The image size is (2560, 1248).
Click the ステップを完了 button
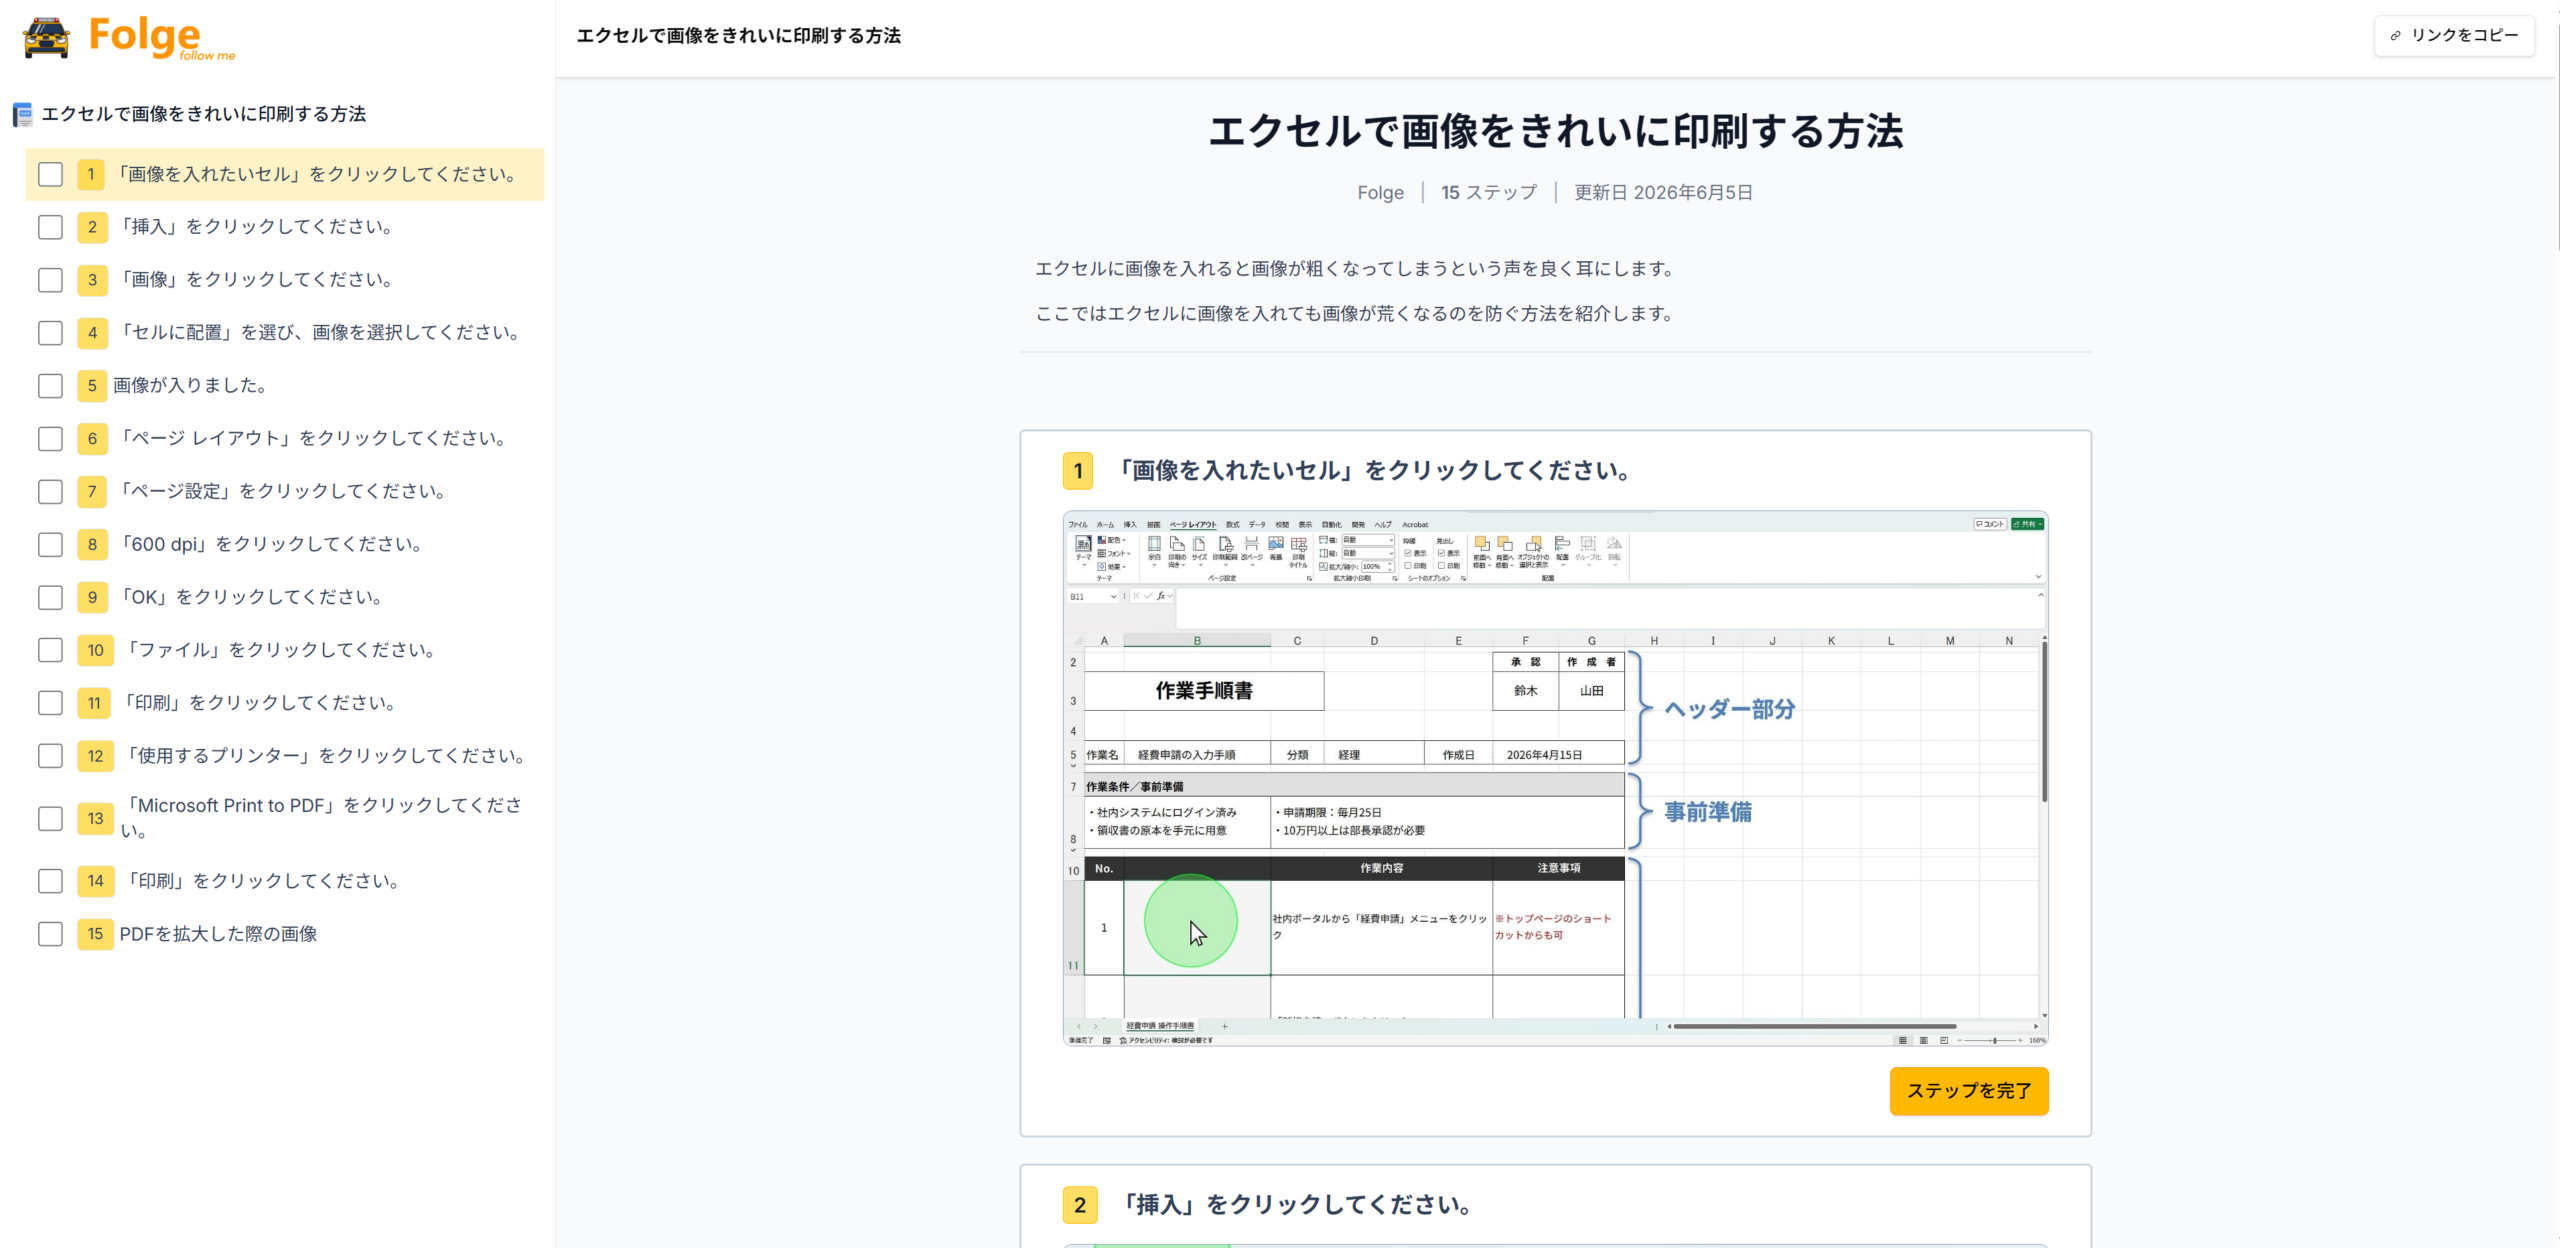[1968, 1091]
